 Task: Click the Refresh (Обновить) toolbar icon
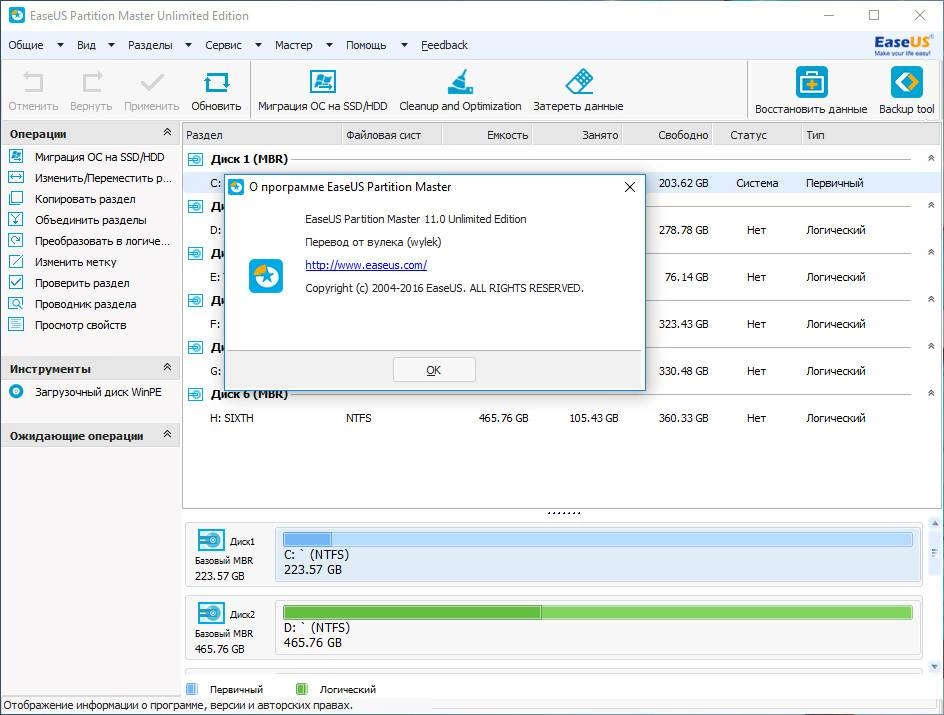(216, 82)
